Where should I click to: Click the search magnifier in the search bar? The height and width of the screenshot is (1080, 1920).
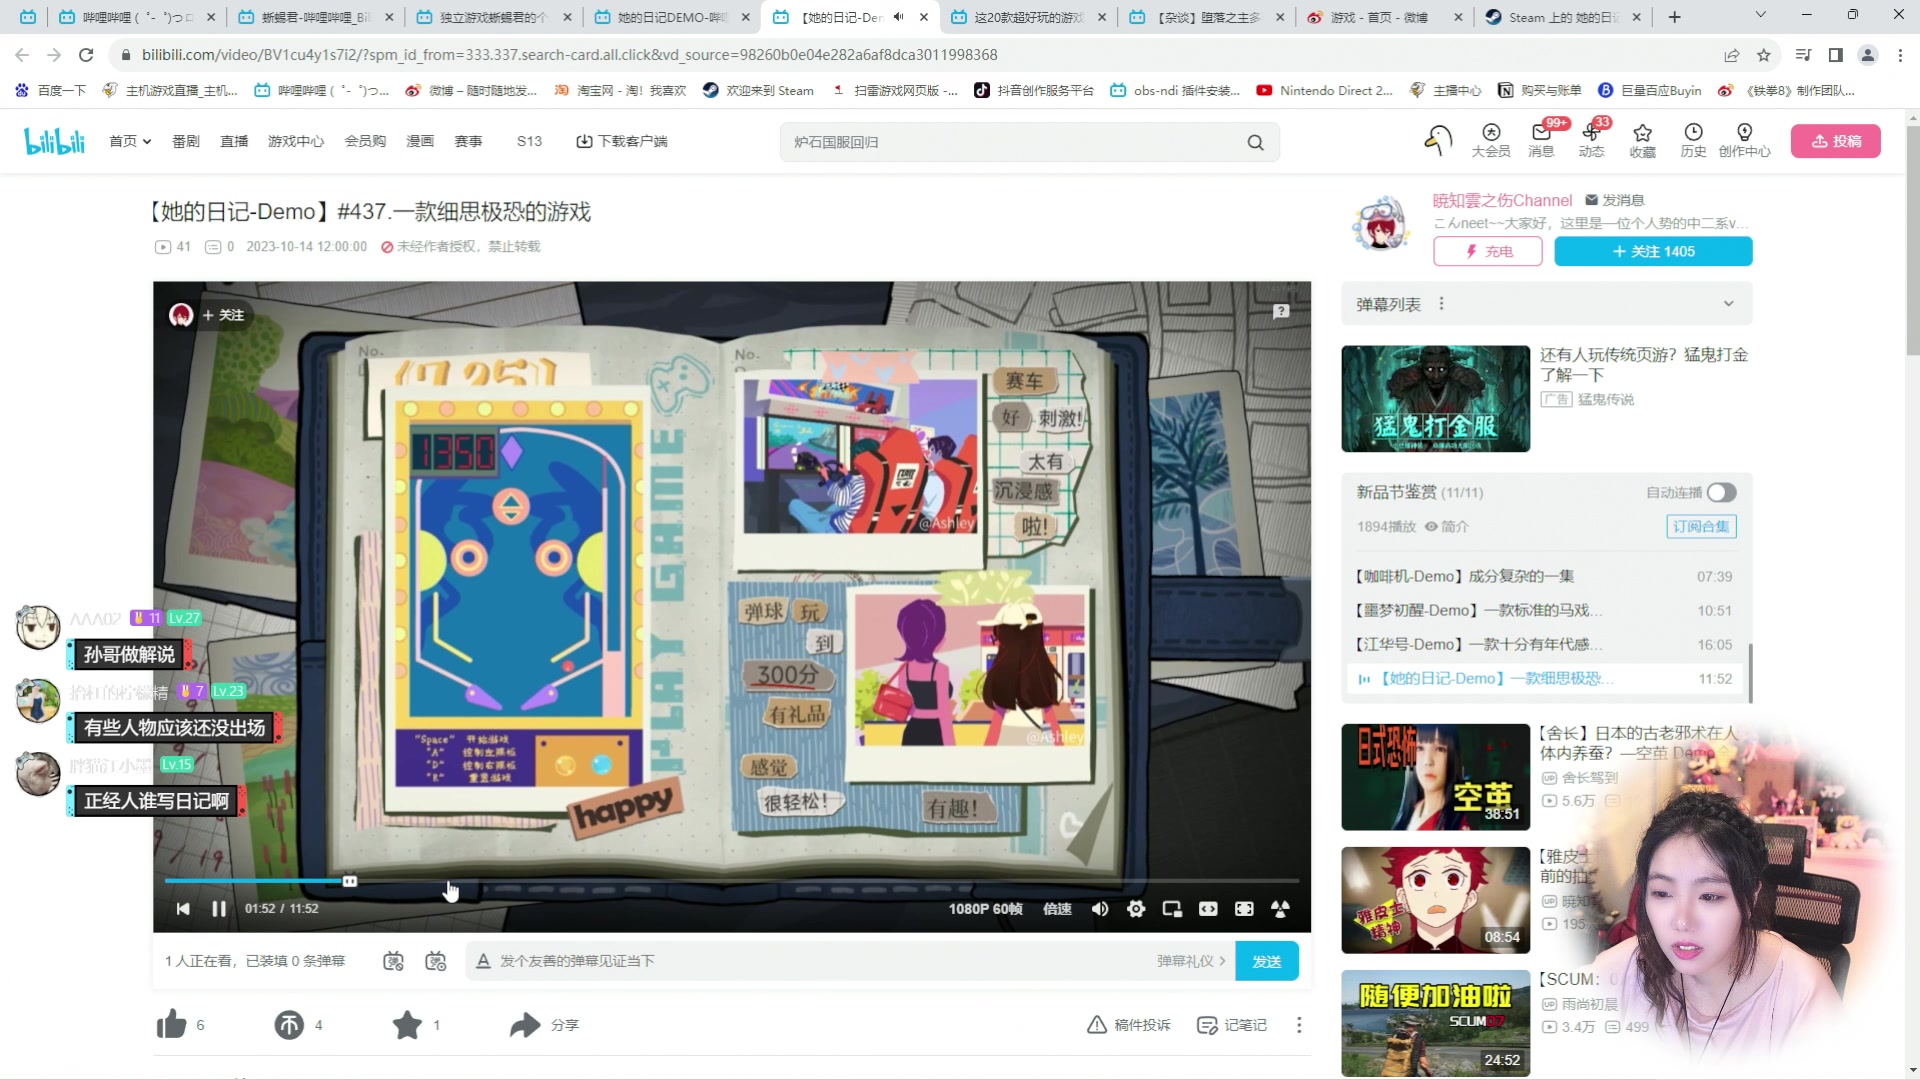[1255, 142]
